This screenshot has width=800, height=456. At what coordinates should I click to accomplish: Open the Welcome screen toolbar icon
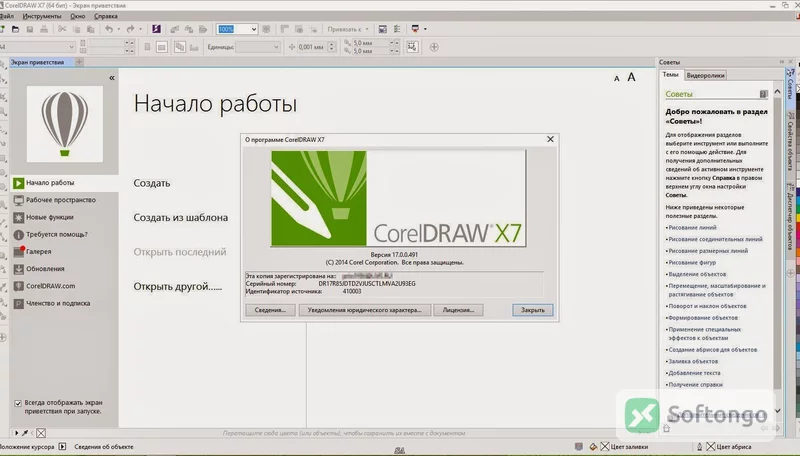click(383, 29)
